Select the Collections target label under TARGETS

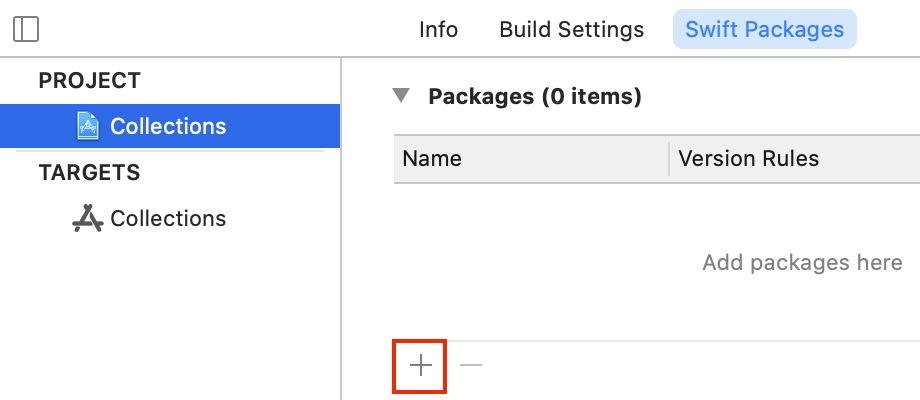168,218
